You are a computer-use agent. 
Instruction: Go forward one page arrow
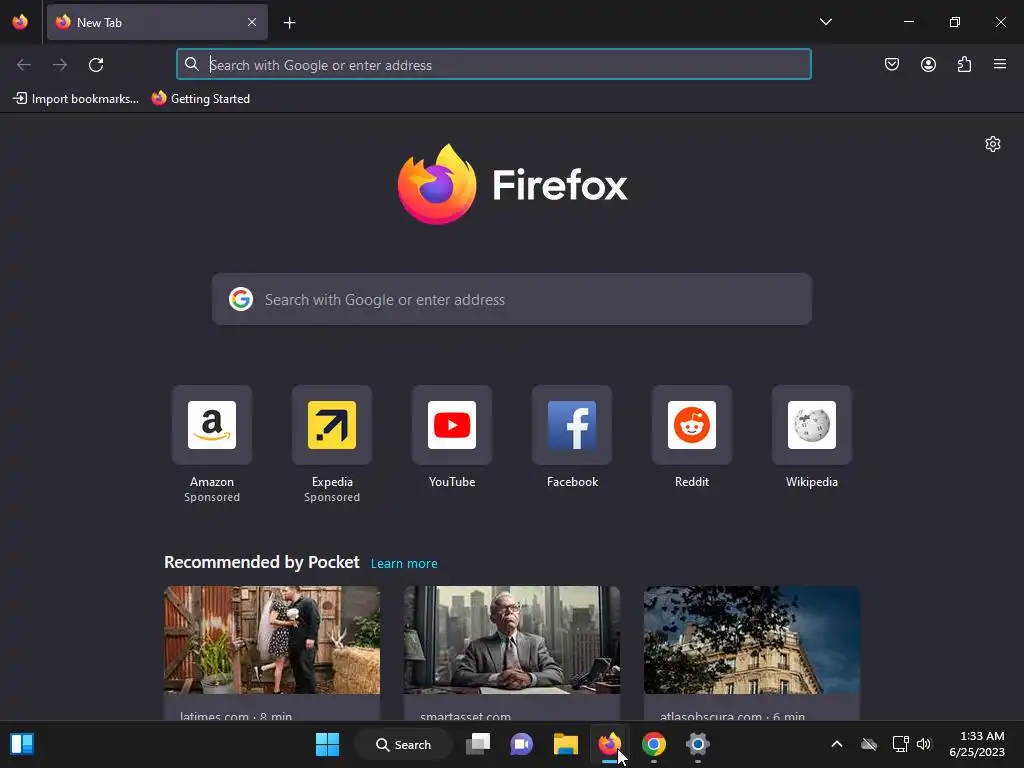pyautogui.click(x=60, y=65)
